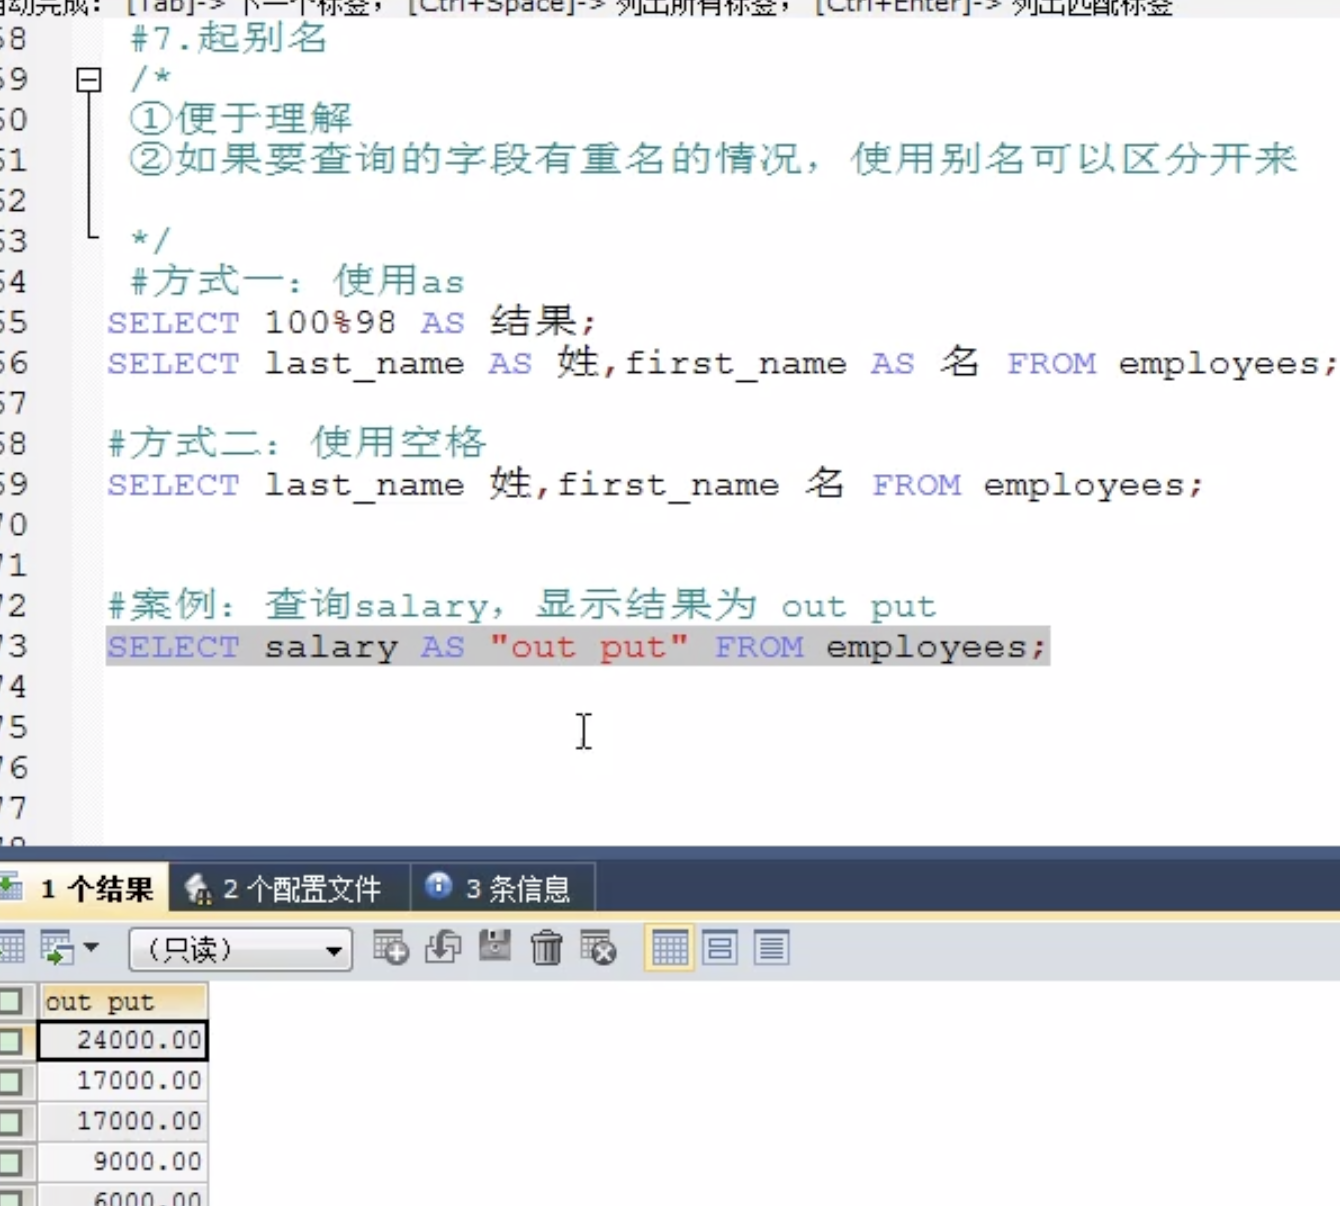Switch result to grid view
Screen dimensions: 1340x1206
669,947
